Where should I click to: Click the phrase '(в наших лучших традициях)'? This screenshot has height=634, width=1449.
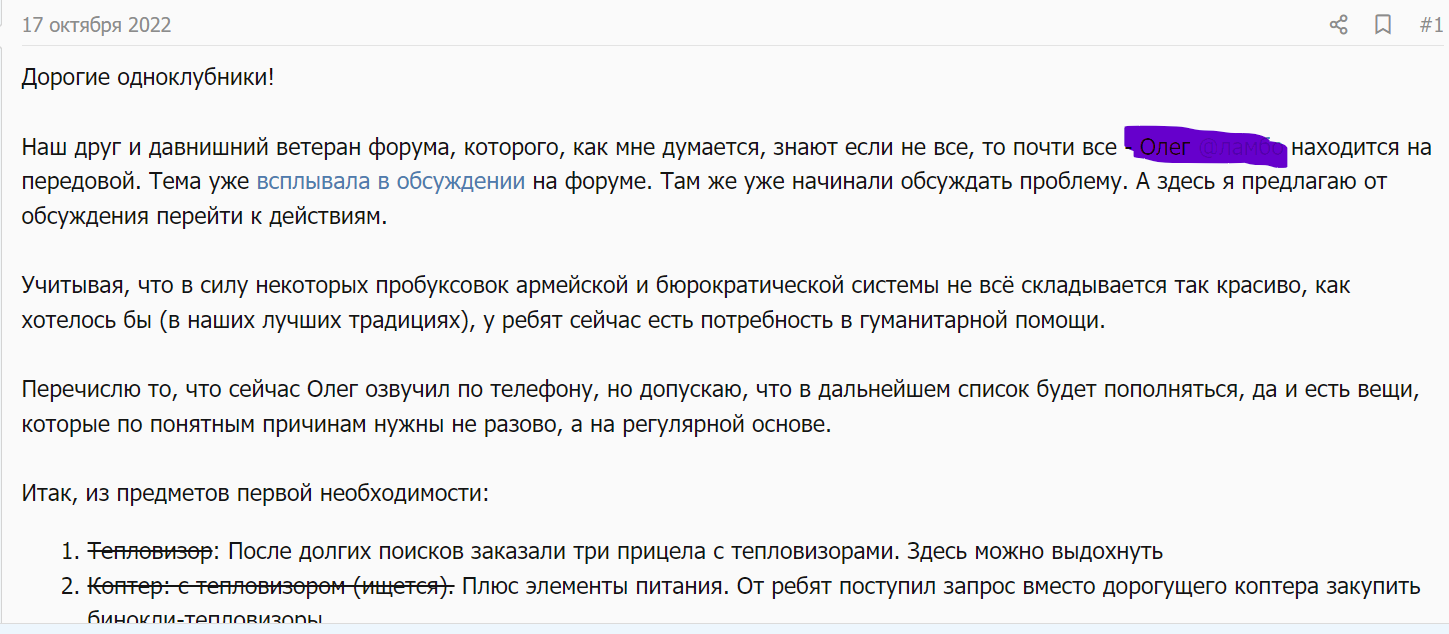[x=298, y=321]
